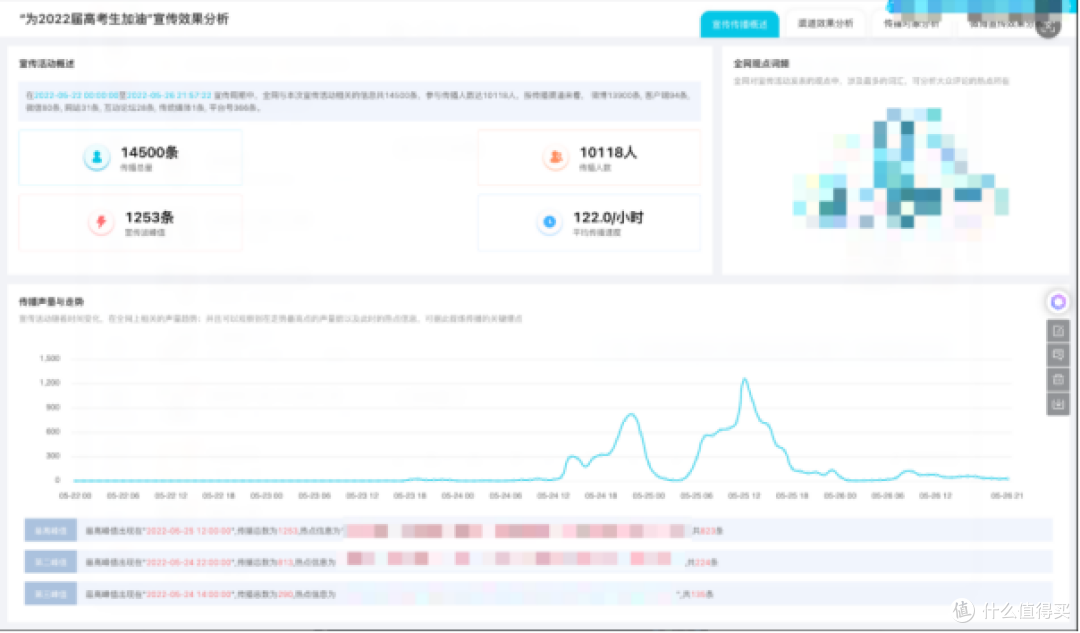Click the 宣传活动概述 section title
The image size is (1080, 633).
click(x=46, y=63)
